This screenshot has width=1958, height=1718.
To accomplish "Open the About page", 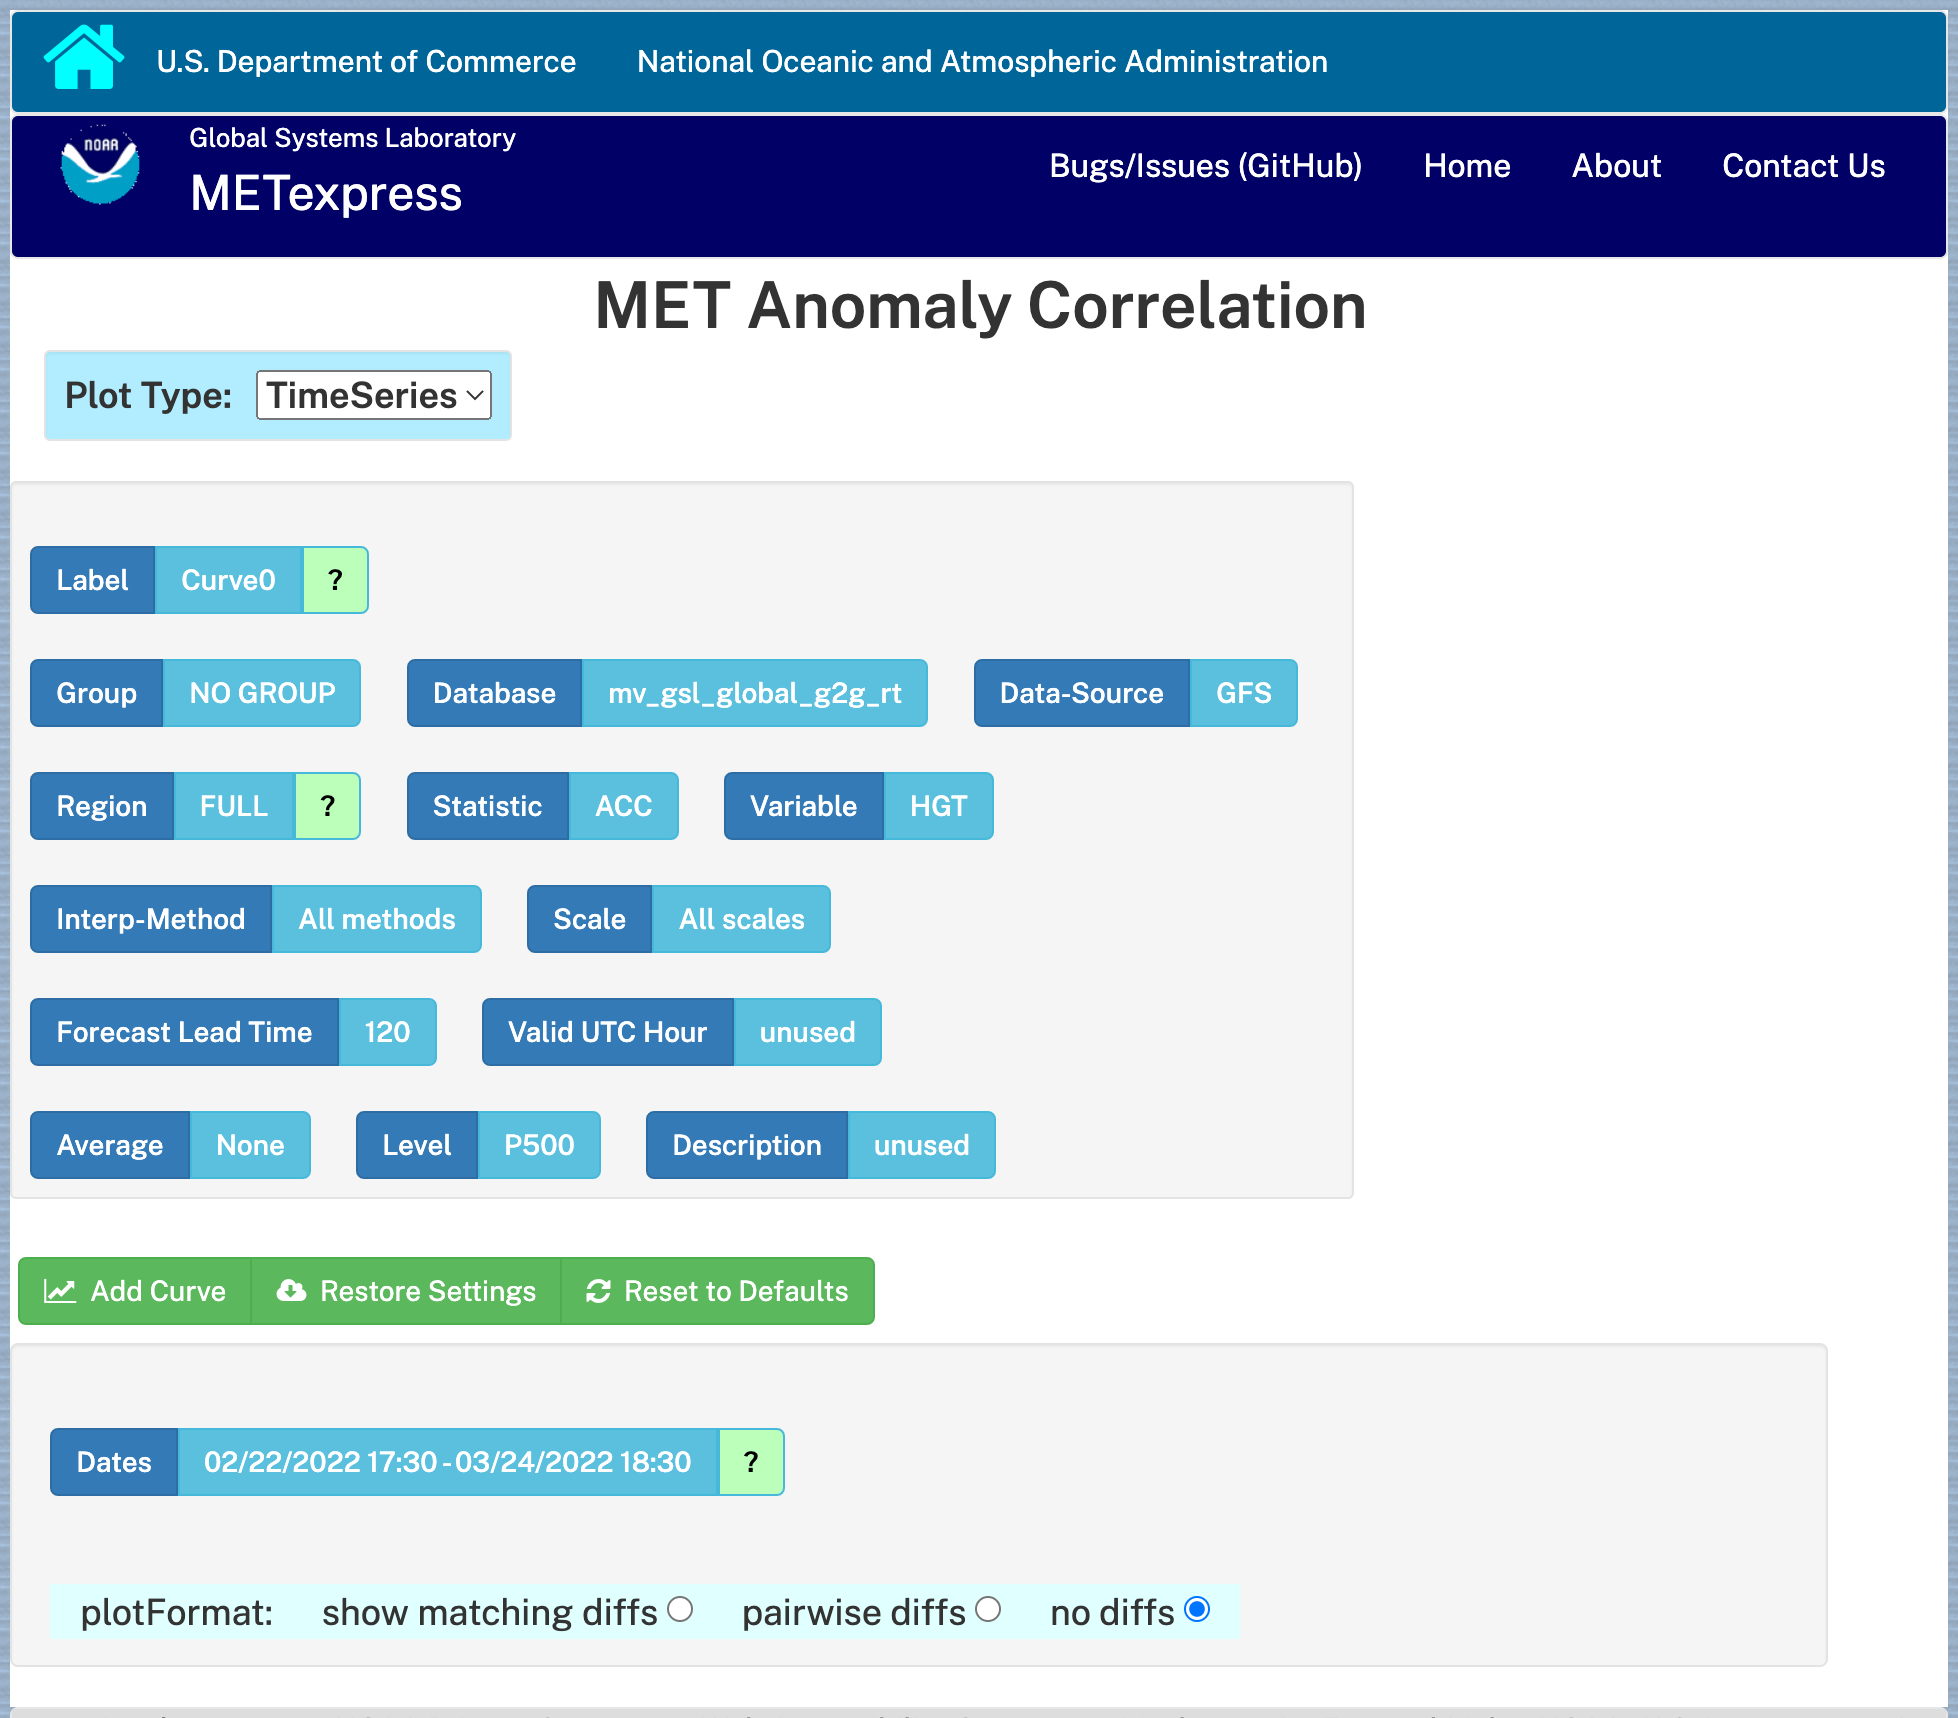I will 1616,166.
